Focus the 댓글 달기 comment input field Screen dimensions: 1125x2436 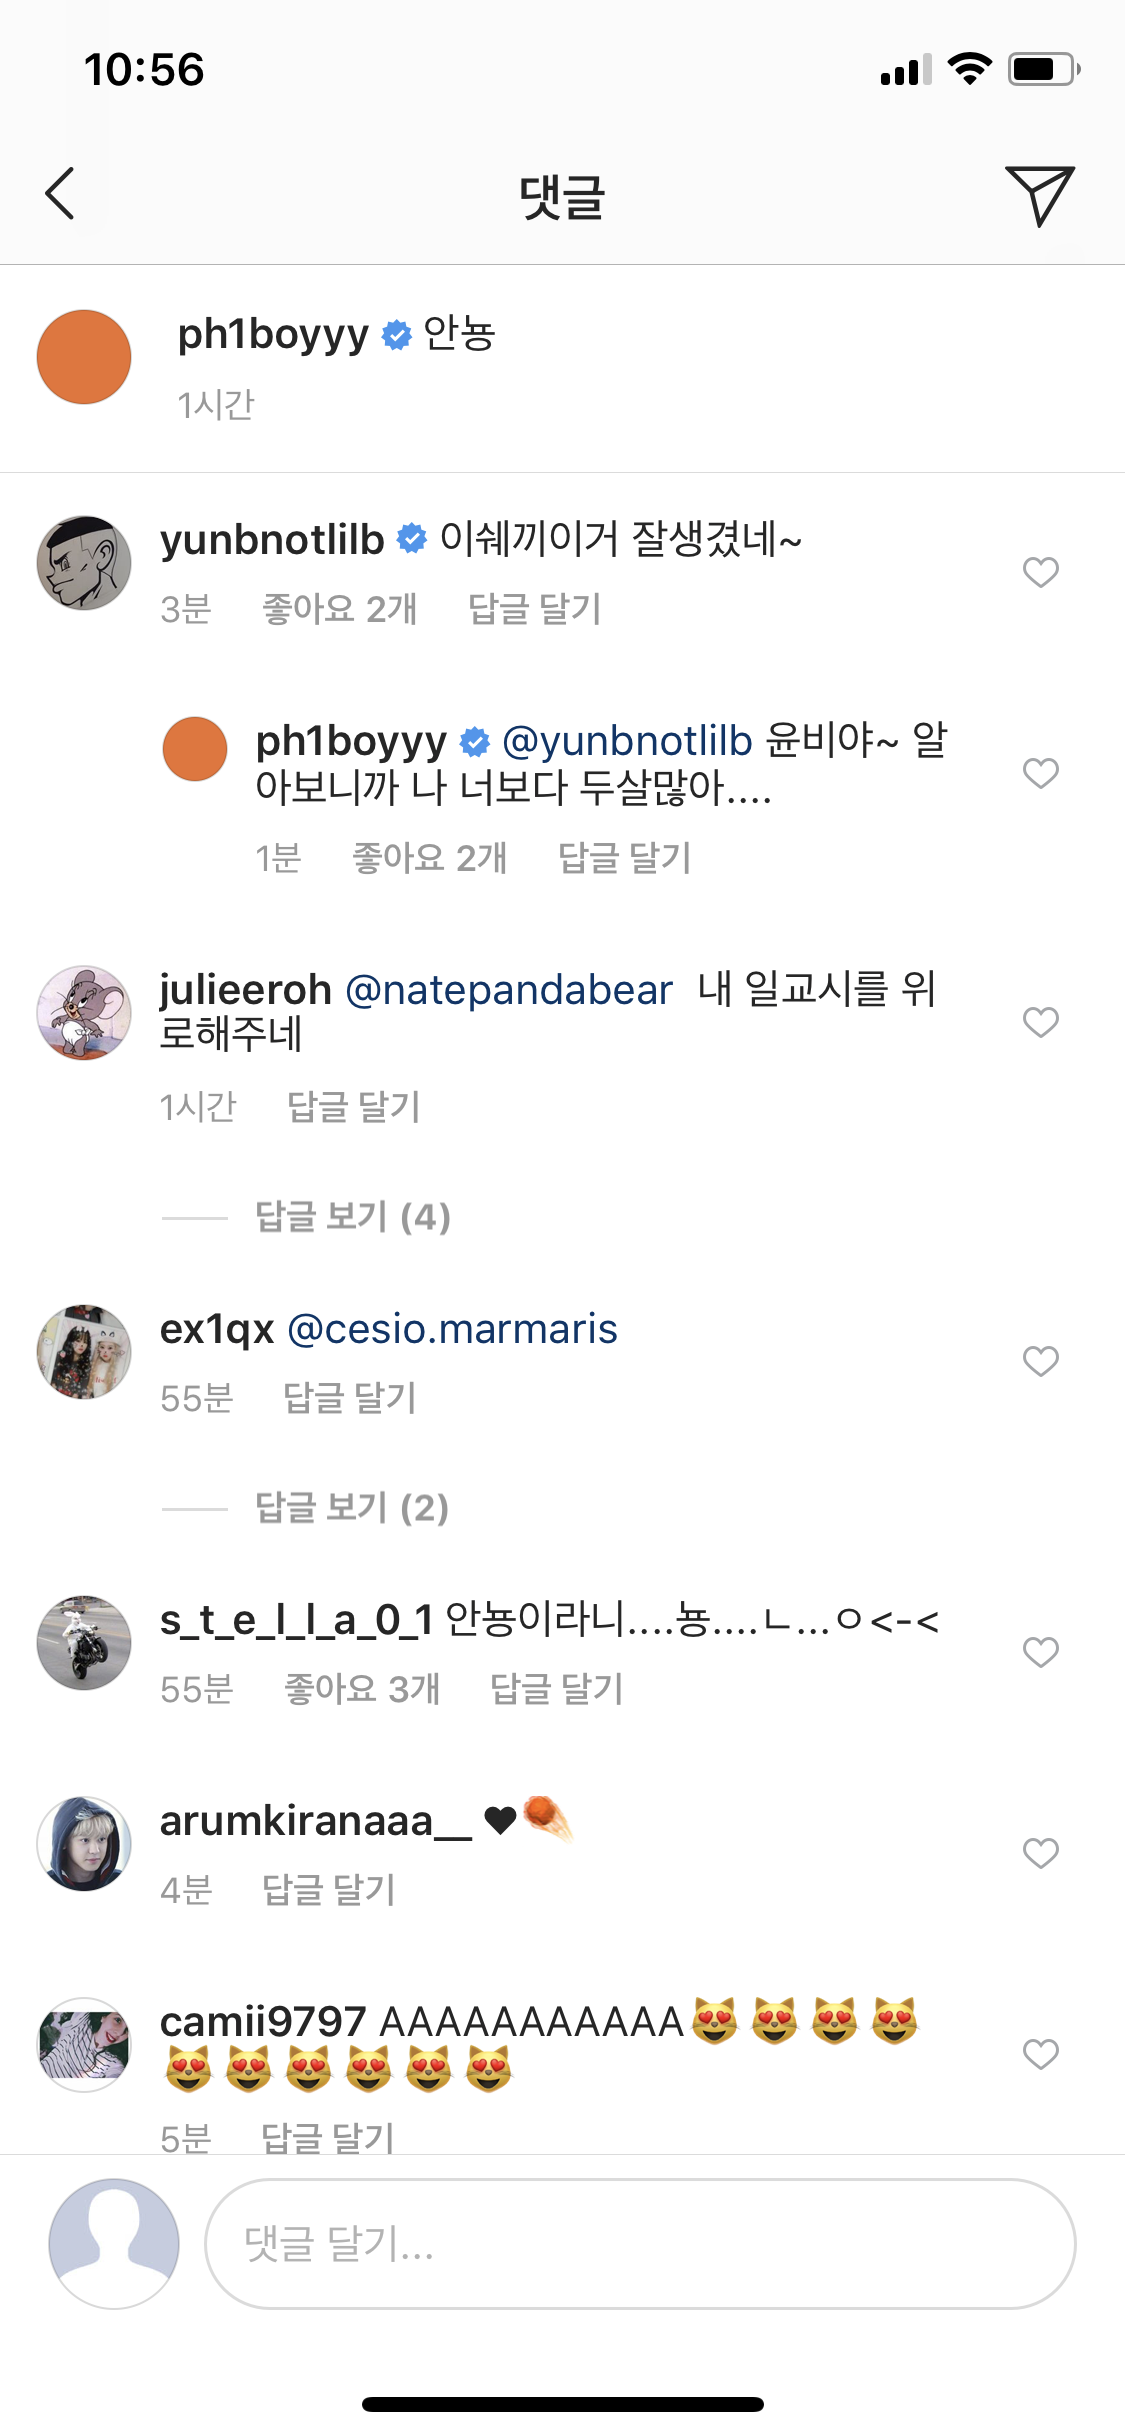[x=640, y=2244]
